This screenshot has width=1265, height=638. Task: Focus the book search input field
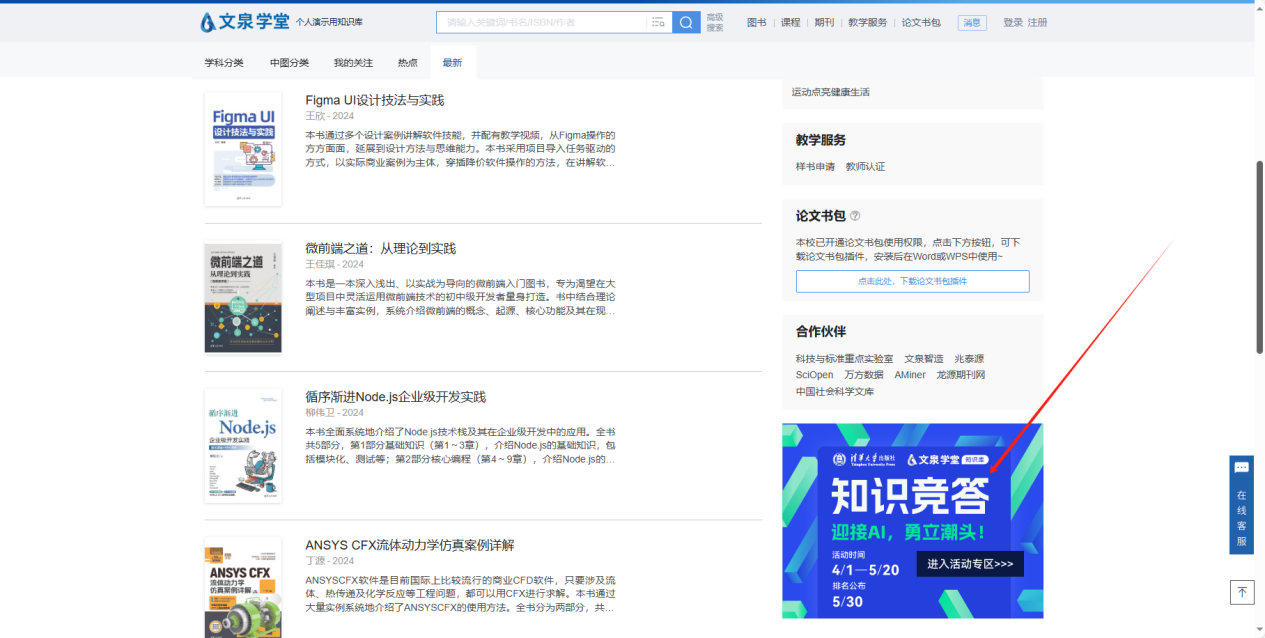(540, 22)
